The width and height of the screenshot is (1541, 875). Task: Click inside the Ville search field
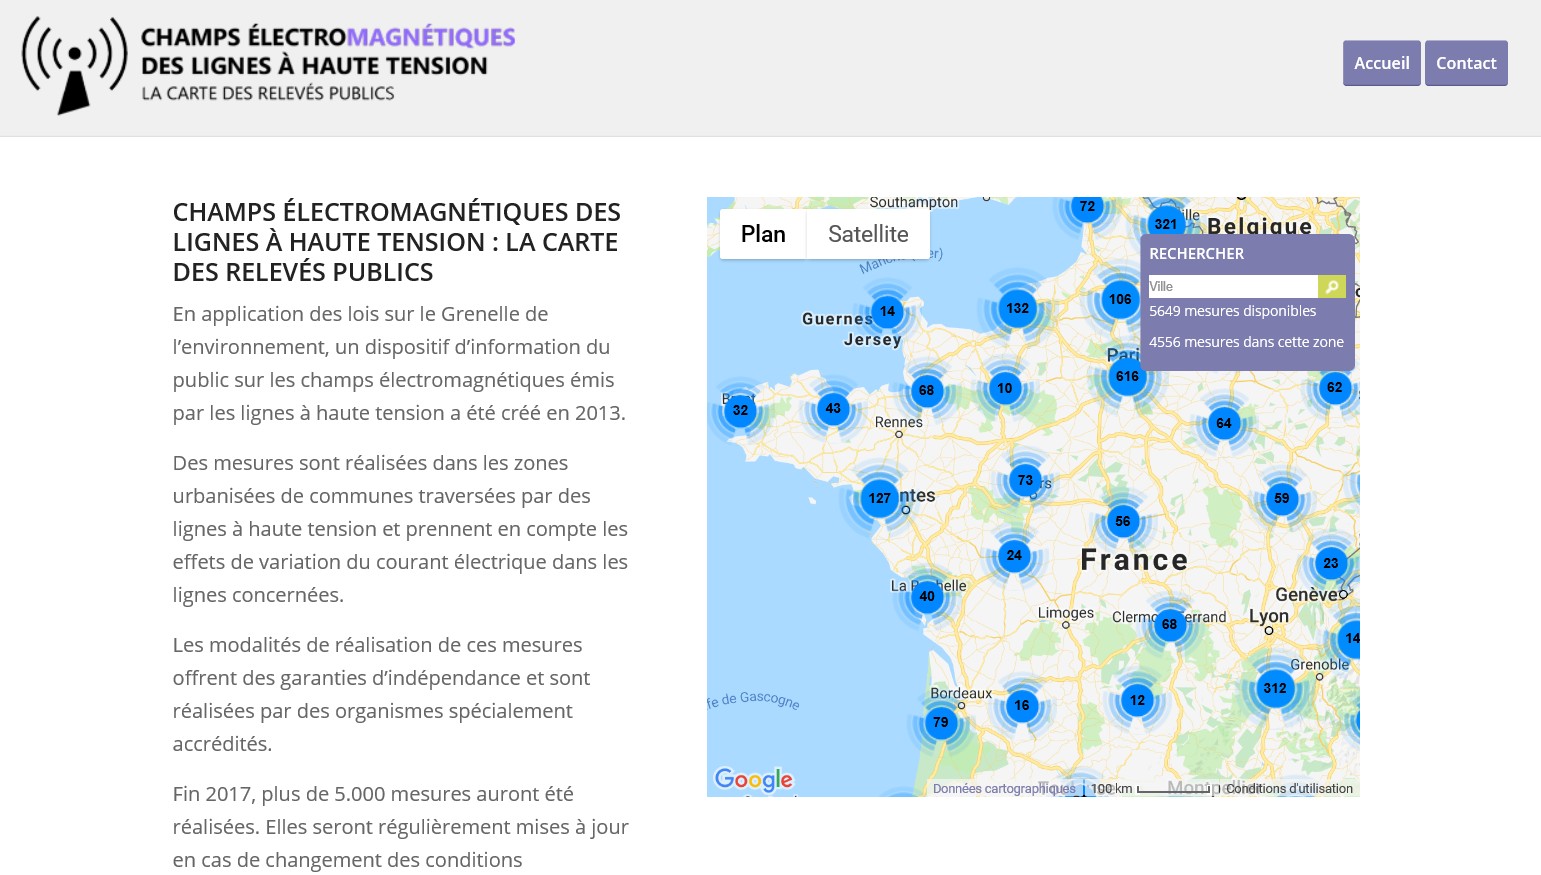click(x=1232, y=286)
